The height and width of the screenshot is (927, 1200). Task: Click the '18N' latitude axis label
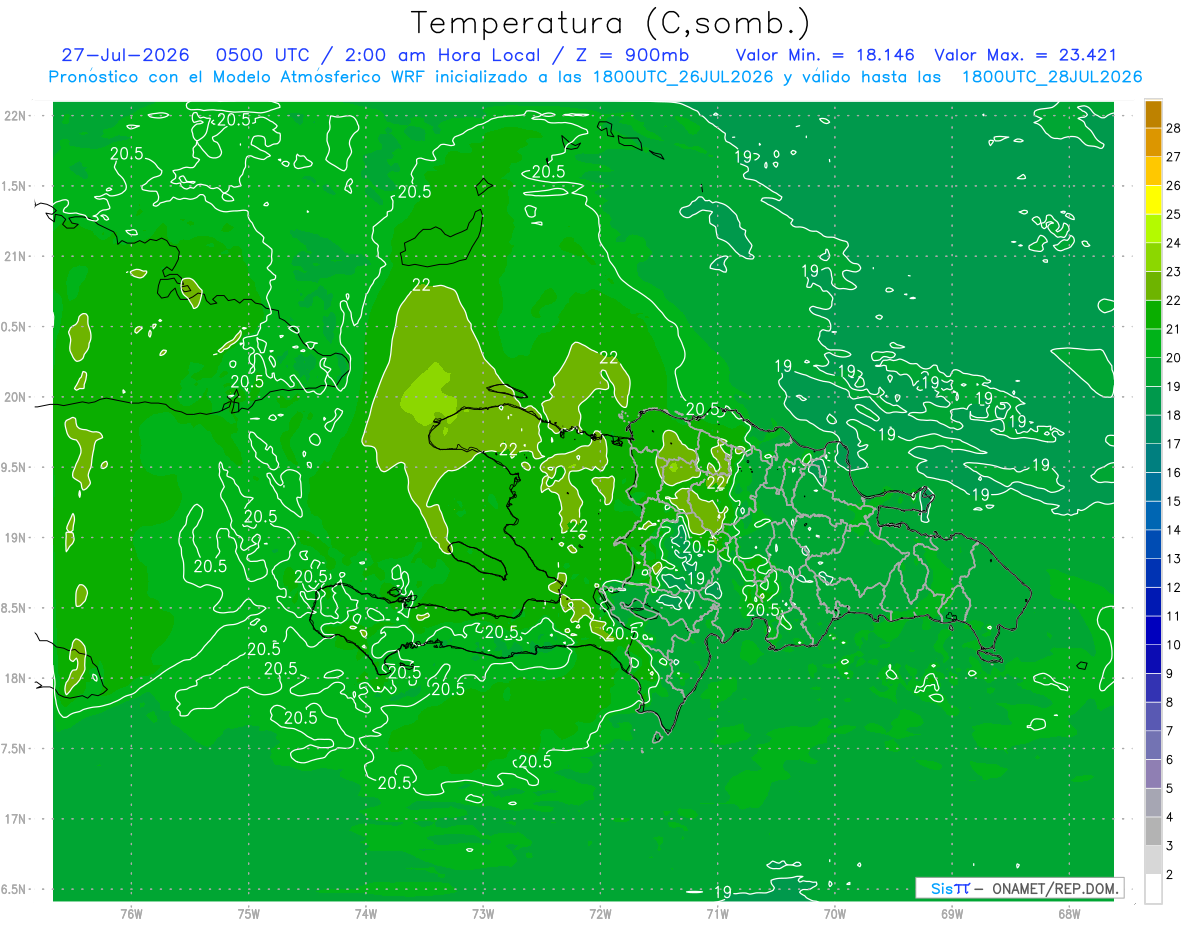16,679
